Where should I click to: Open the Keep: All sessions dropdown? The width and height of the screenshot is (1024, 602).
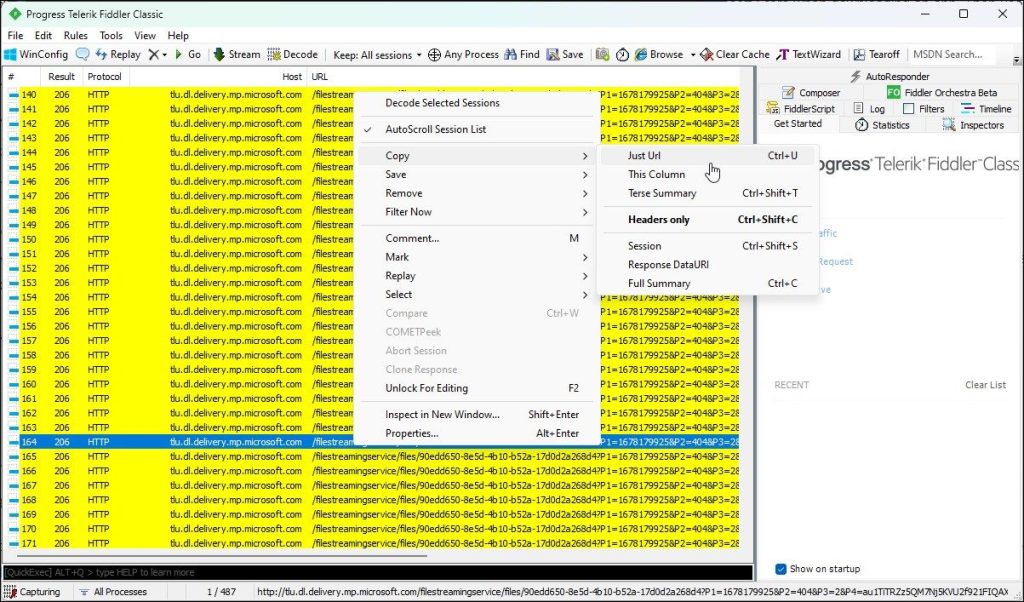click(x=376, y=54)
